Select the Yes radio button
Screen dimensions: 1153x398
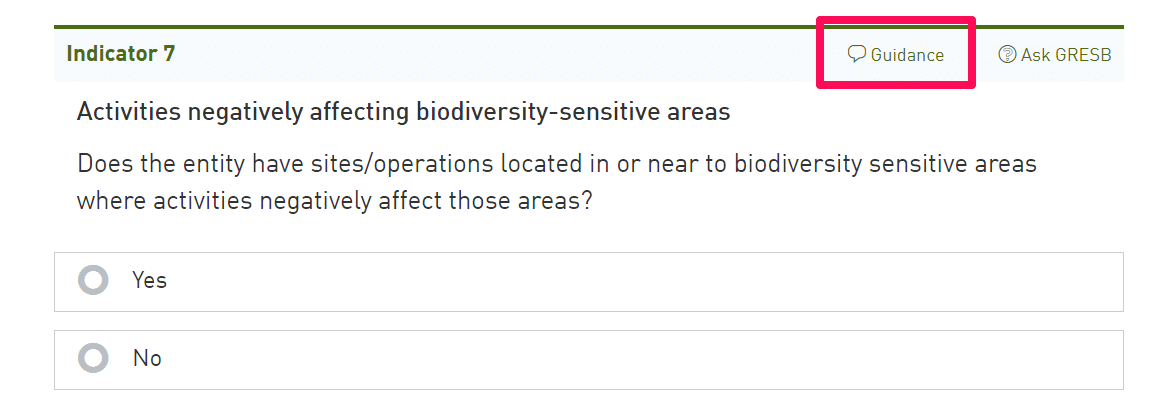93,280
